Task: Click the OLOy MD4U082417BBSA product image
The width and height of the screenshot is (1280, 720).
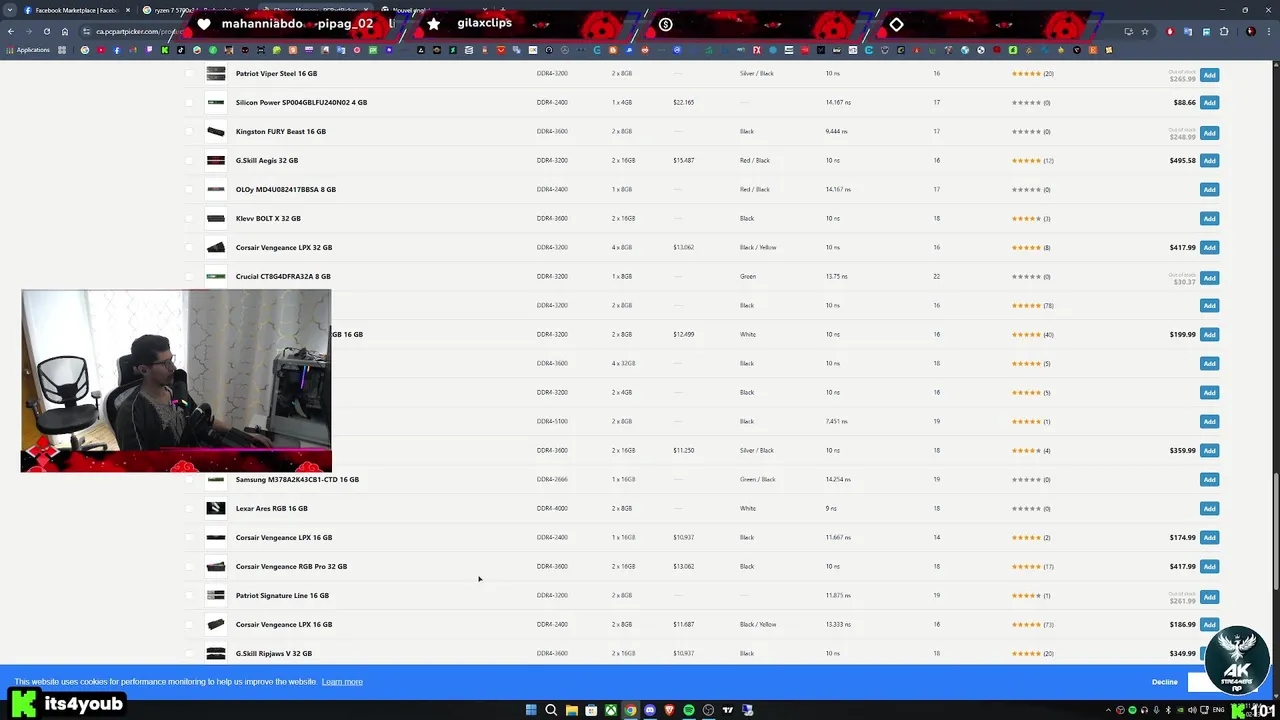Action: click(216, 189)
